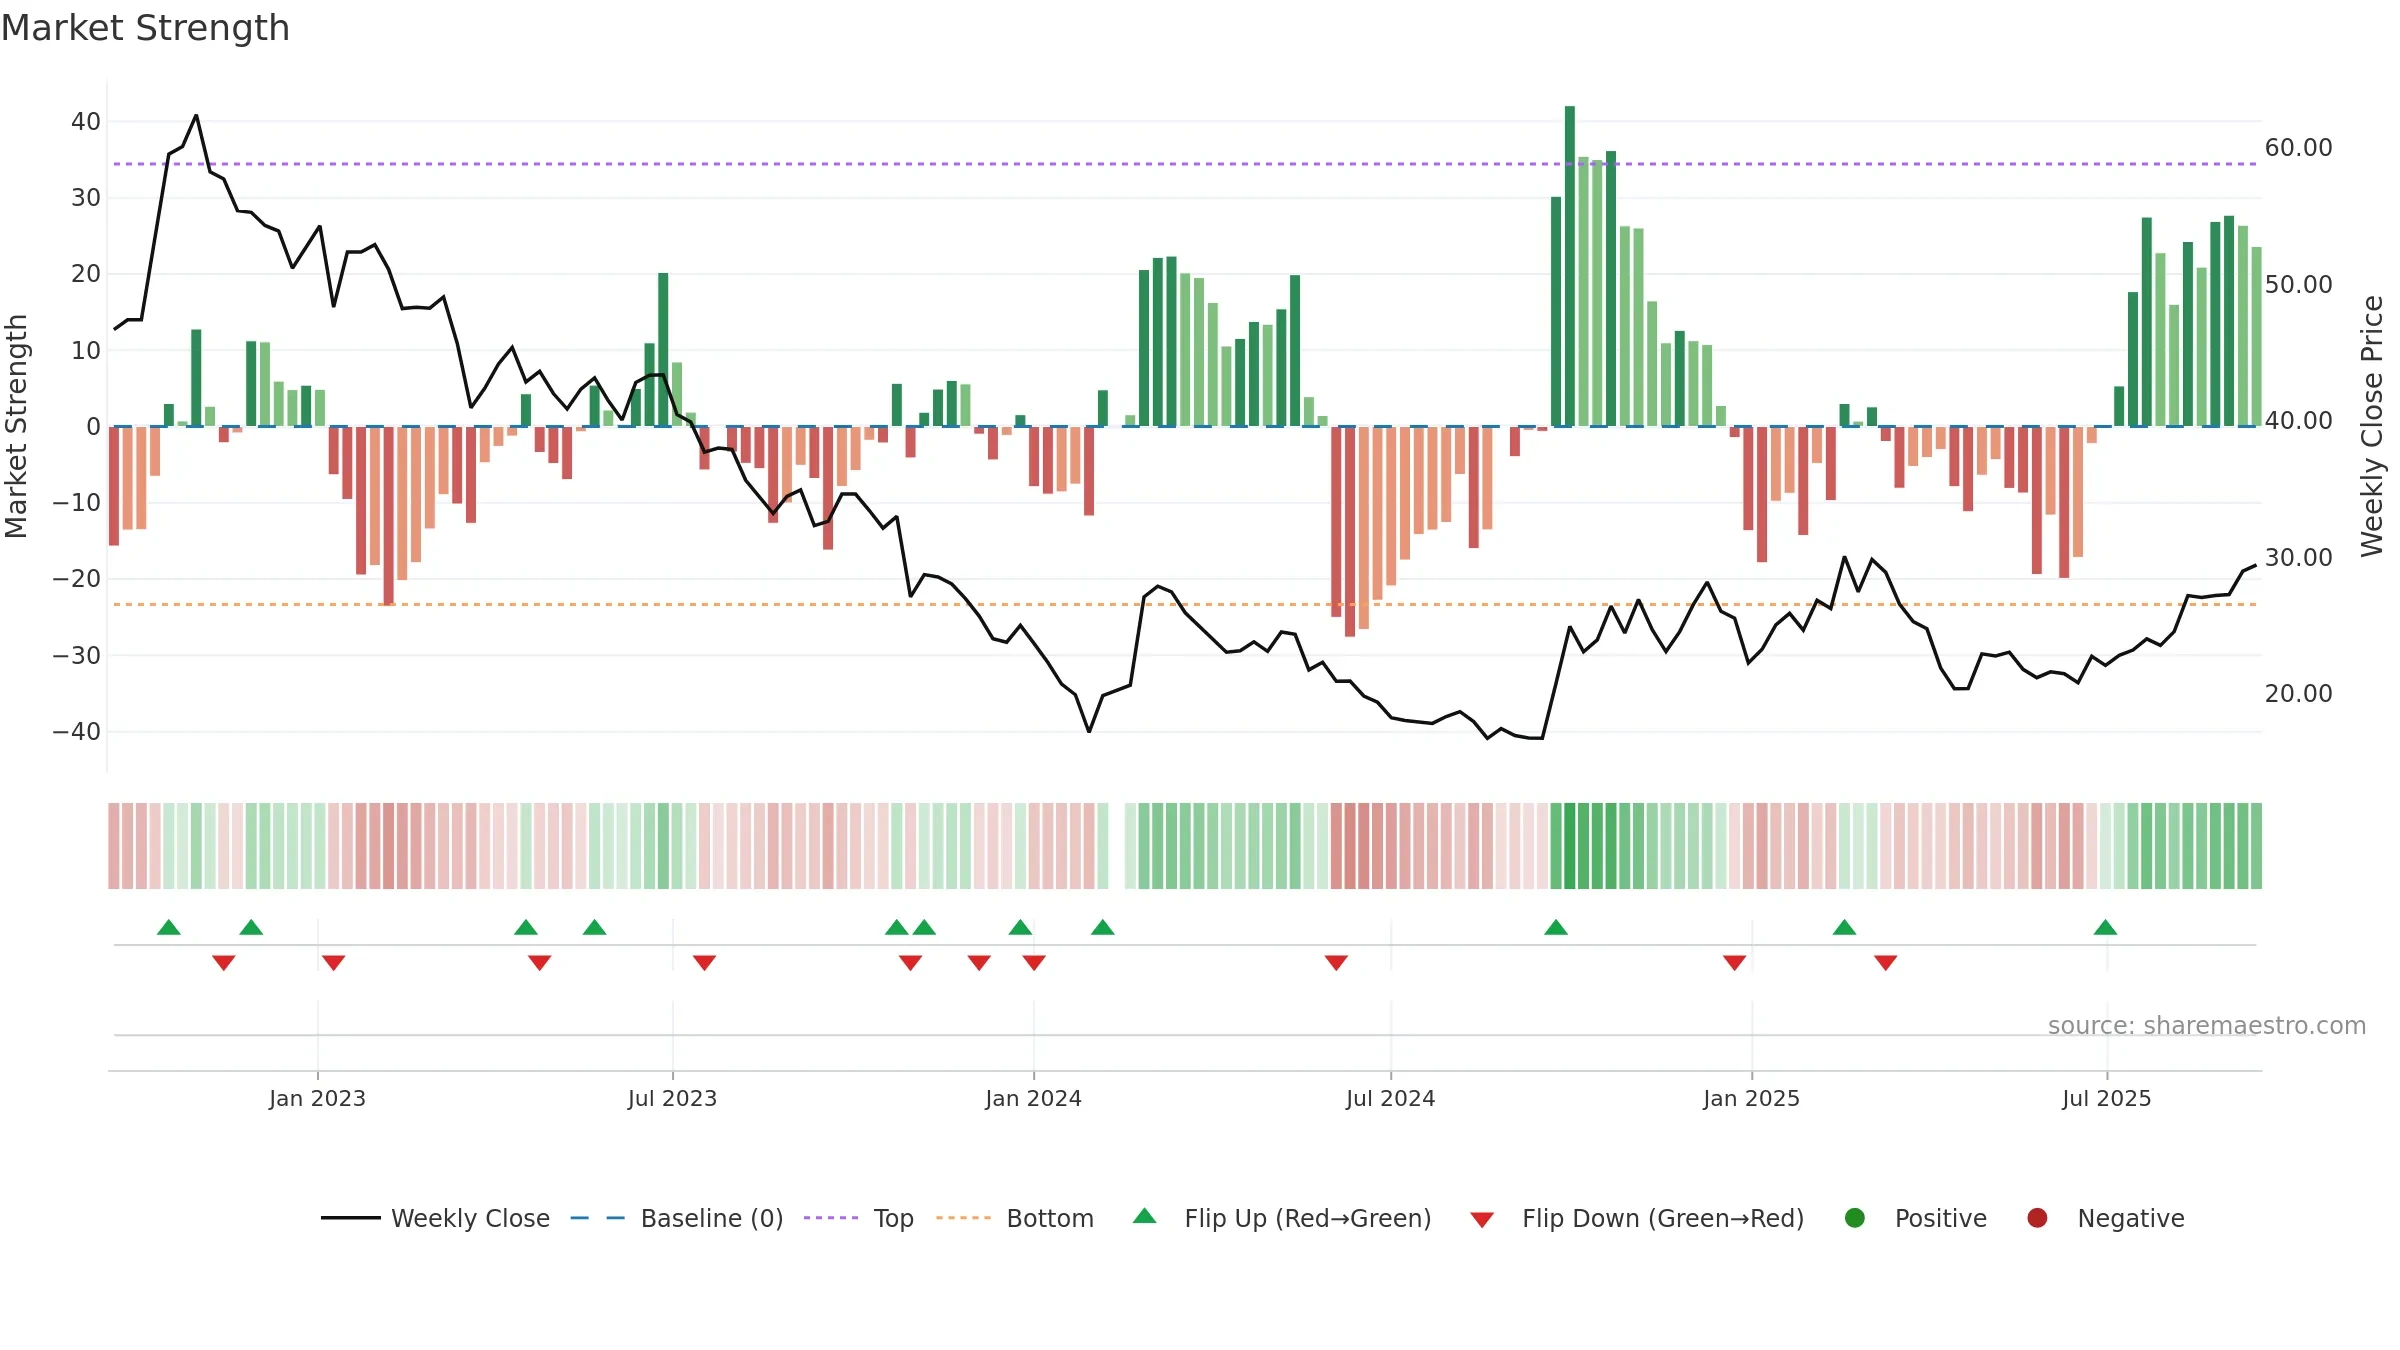Click the 60.00 price axis label
Screen dimensions: 2400x1350
[x=2299, y=147]
